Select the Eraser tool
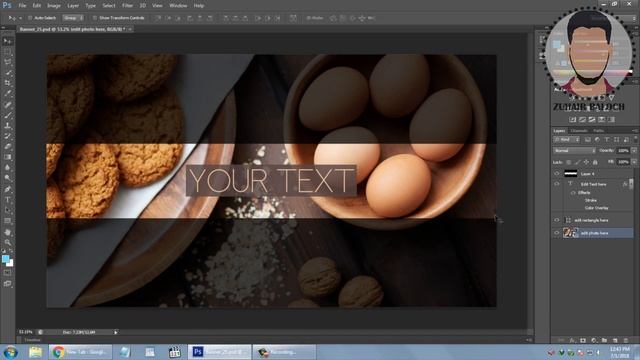The image size is (640, 360). (7, 147)
